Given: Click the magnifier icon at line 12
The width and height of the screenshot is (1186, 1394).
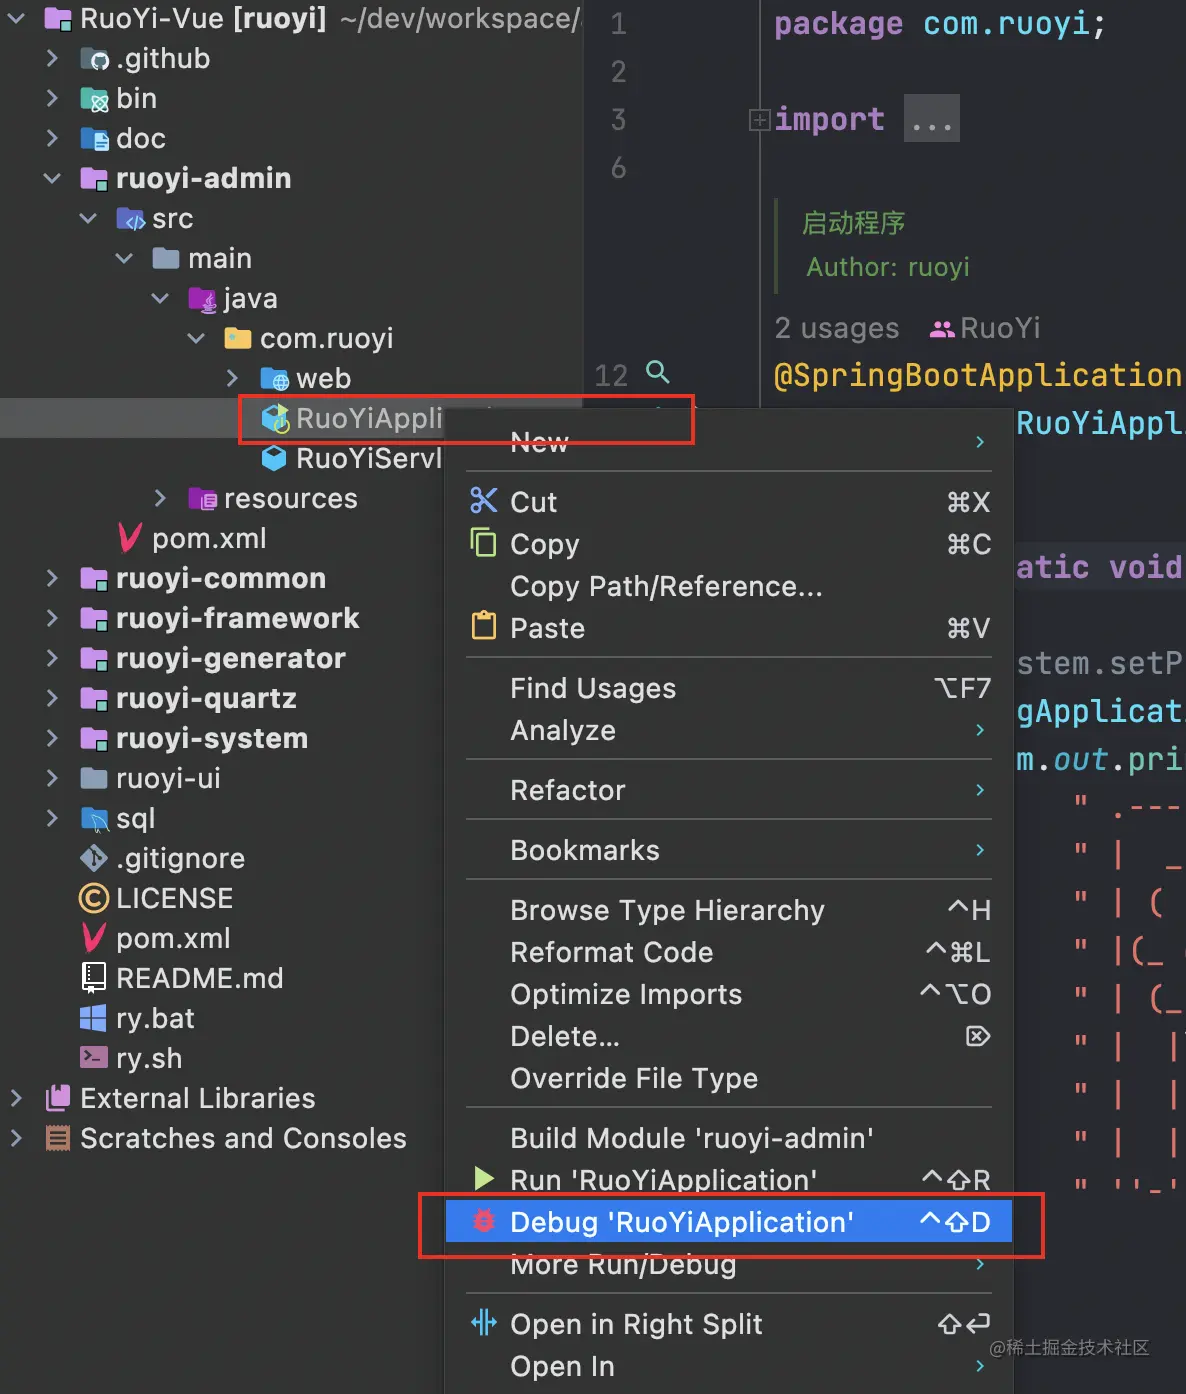Looking at the screenshot, I should tap(657, 372).
